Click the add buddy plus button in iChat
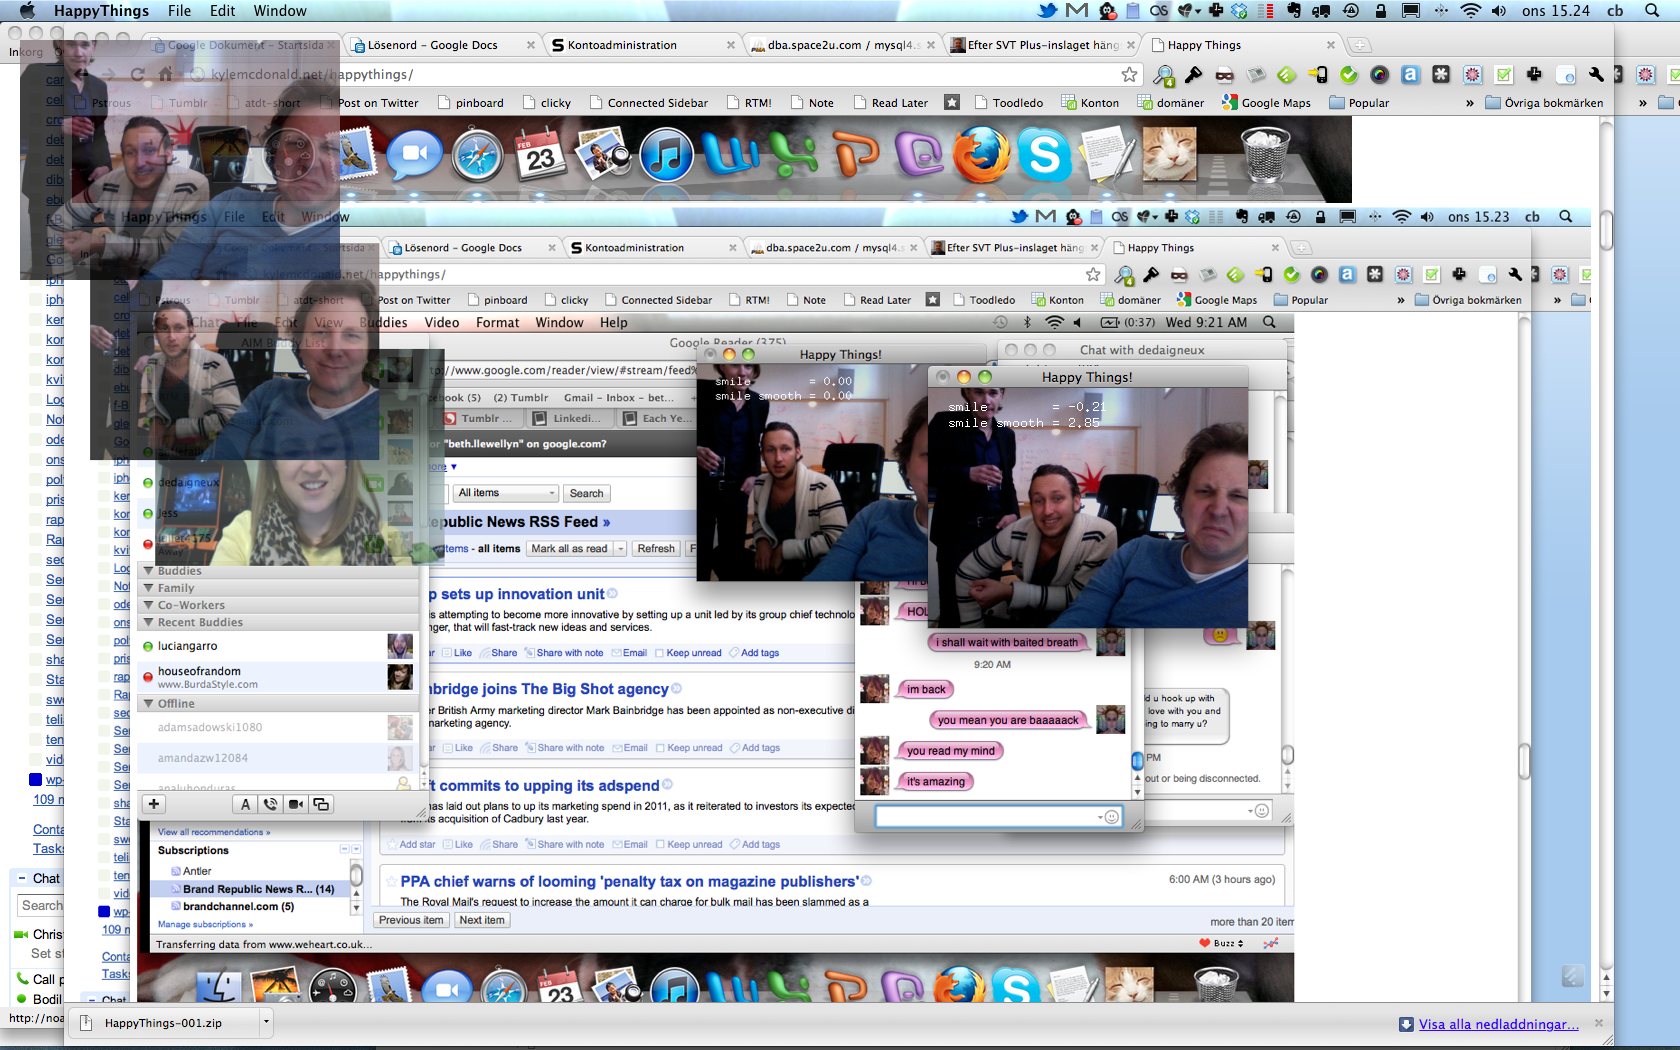The height and width of the screenshot is (1050, 1680). (154, 804)
